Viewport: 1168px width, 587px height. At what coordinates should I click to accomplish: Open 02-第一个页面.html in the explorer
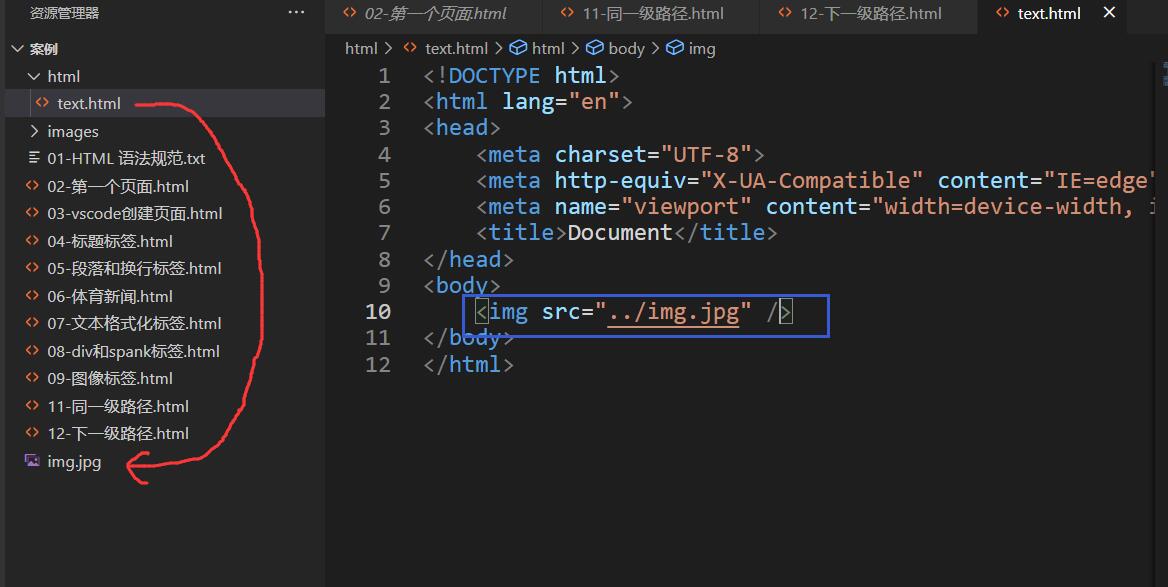coord(118,186)
